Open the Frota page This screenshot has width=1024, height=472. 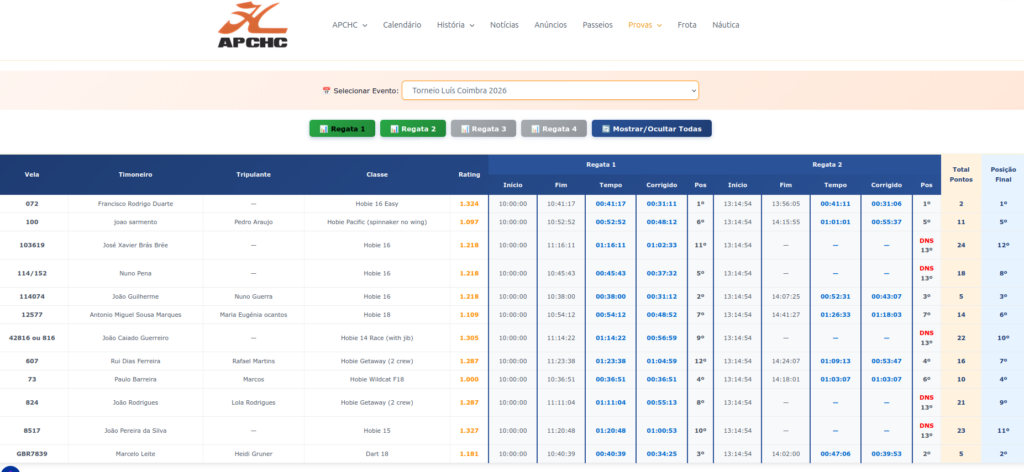(x=687, y=25)
